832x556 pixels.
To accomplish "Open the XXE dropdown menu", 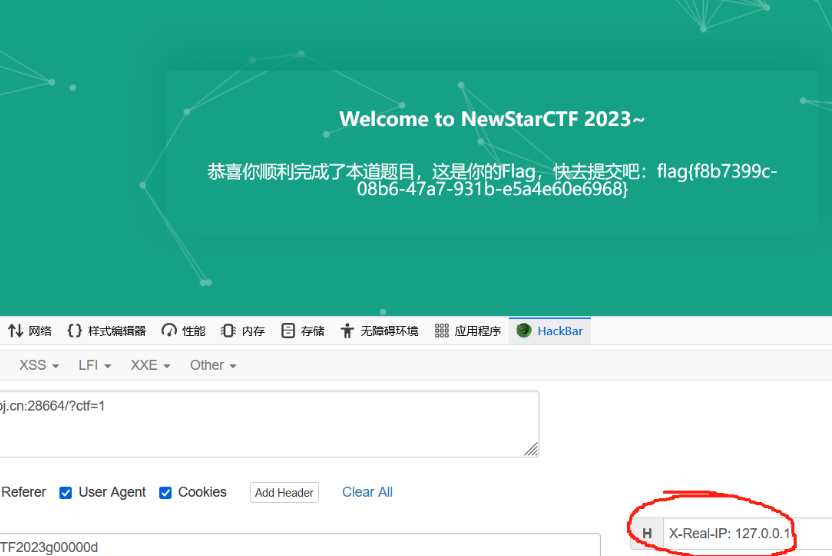I will pyautogui.click(x=150, y=365).
